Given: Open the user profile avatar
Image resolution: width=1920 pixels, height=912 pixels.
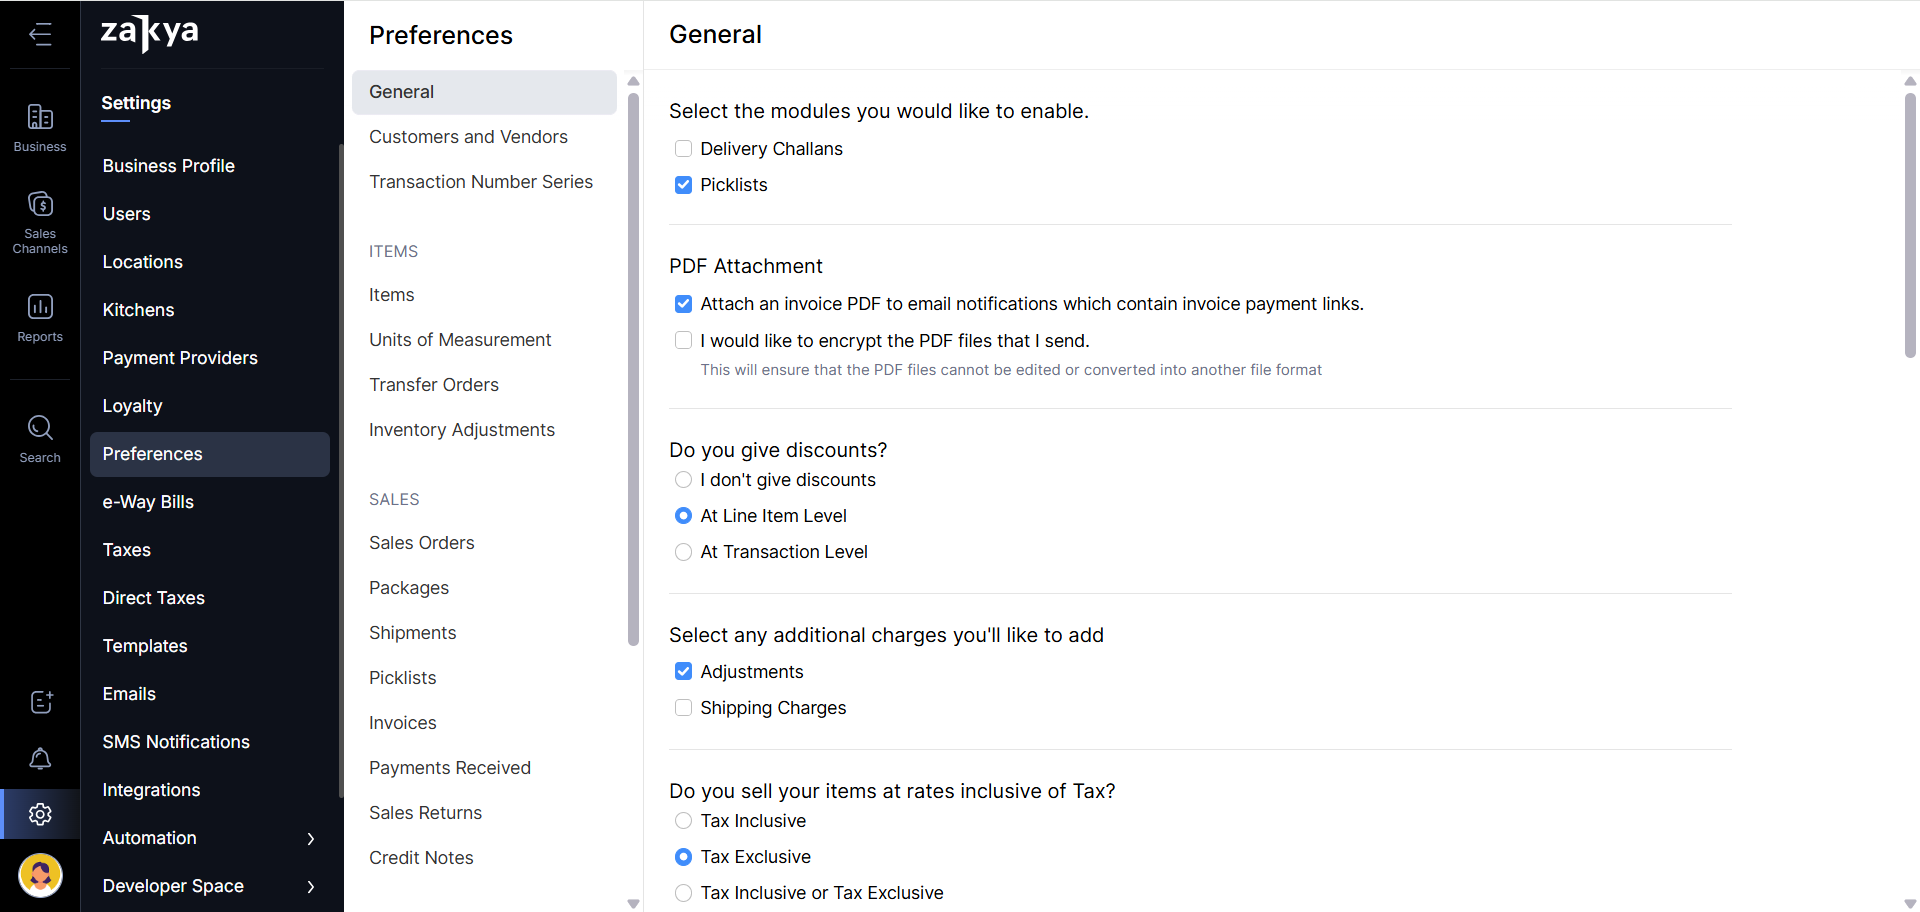Looking at the screenshot, I should 40,876.
